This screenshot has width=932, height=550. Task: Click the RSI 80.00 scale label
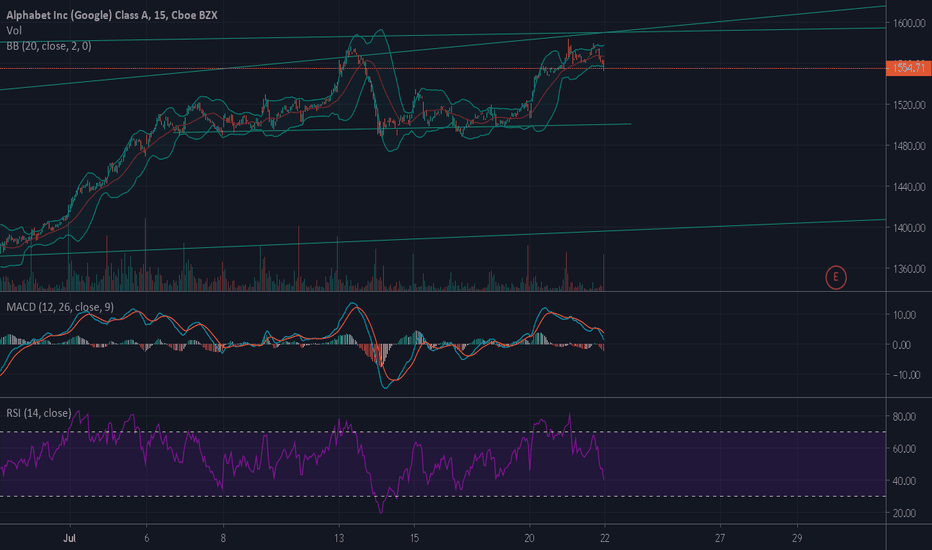point(904,416)
